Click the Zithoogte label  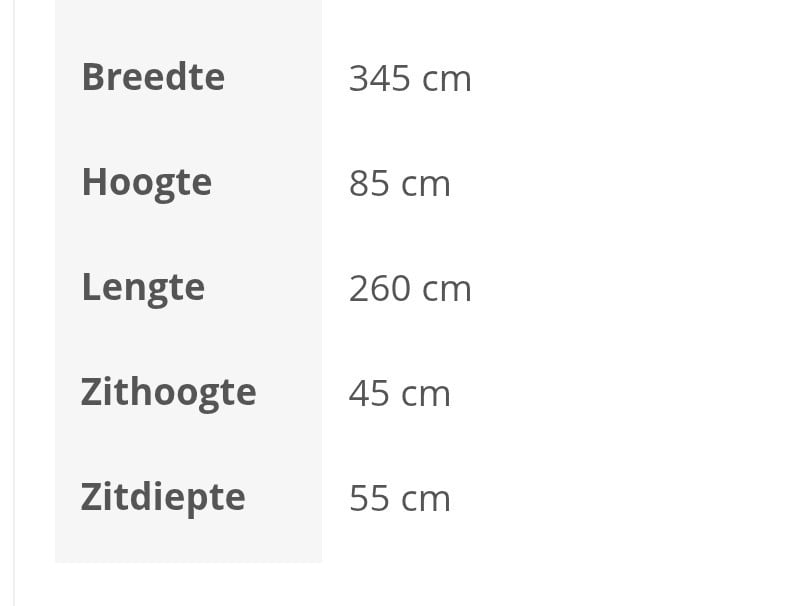click(x=168, y=392)
